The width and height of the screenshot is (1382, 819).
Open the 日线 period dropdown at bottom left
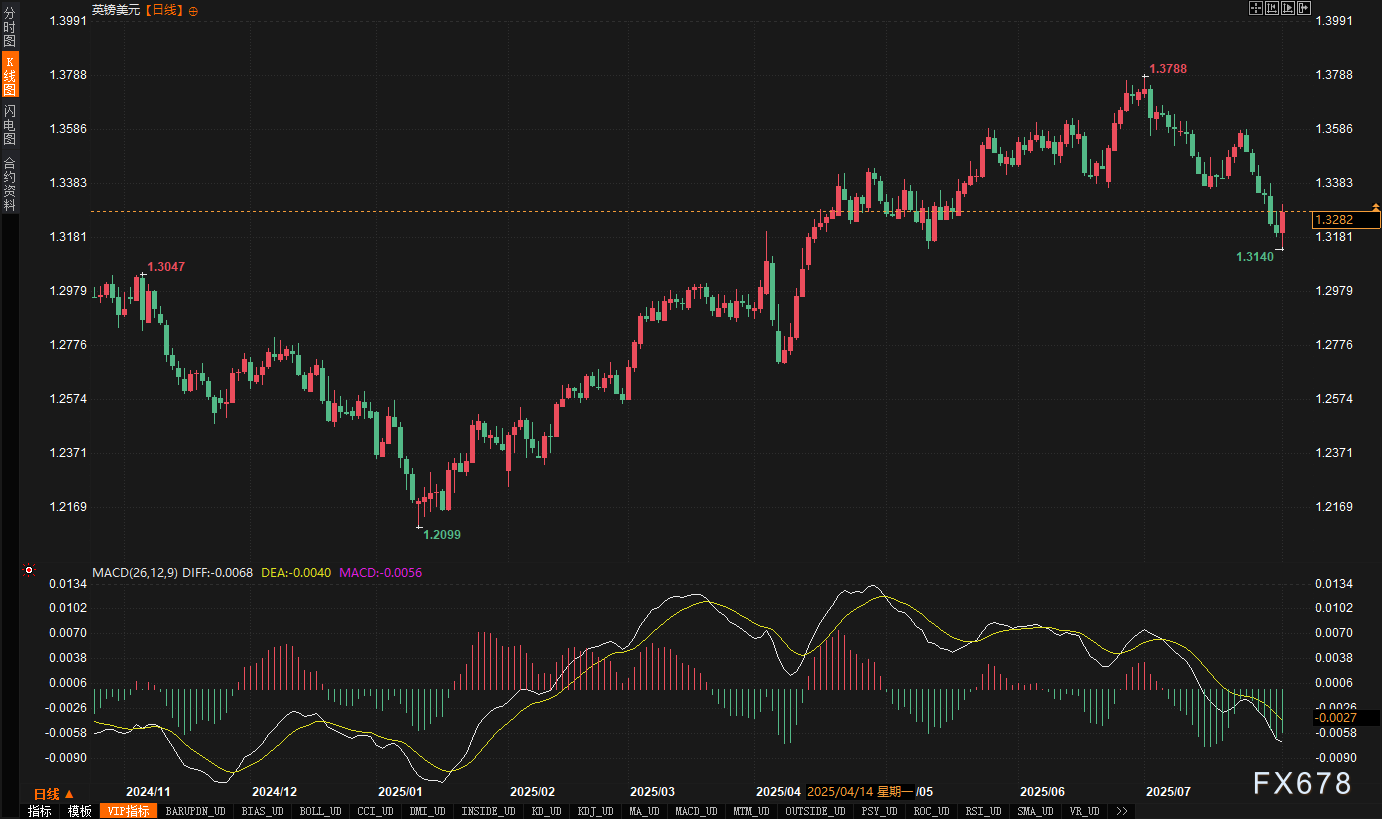[x=54, y=794]
